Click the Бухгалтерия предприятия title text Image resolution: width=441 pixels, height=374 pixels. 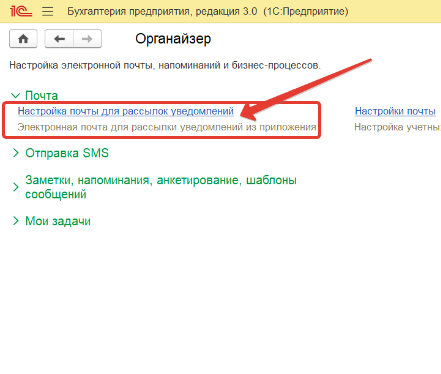[x=208, y=11]
